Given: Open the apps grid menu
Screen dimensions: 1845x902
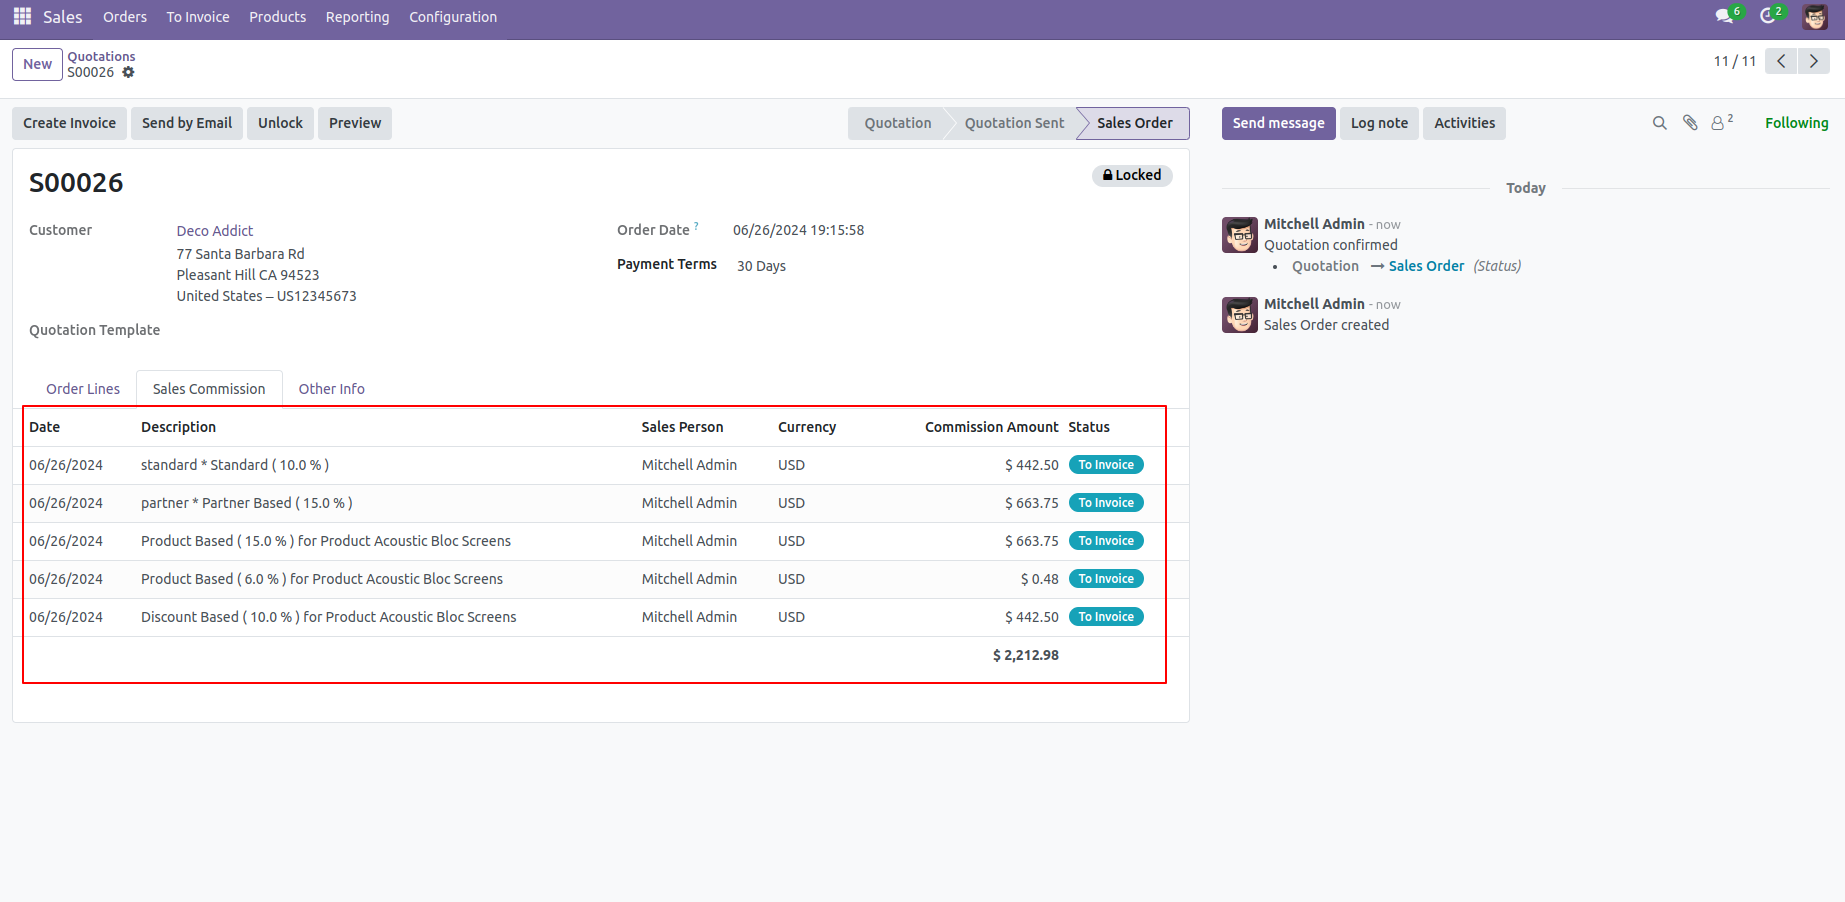Looking at the screenshot, I should coord(21,16).
